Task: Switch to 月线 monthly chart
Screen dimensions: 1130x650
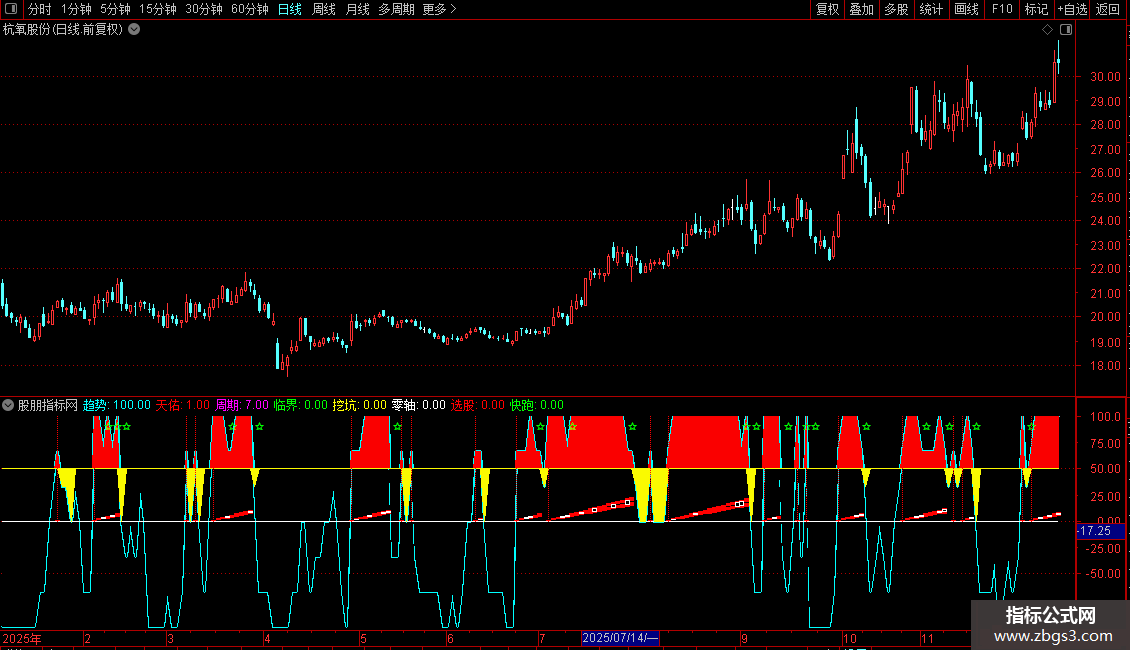Action: [357, 9]
